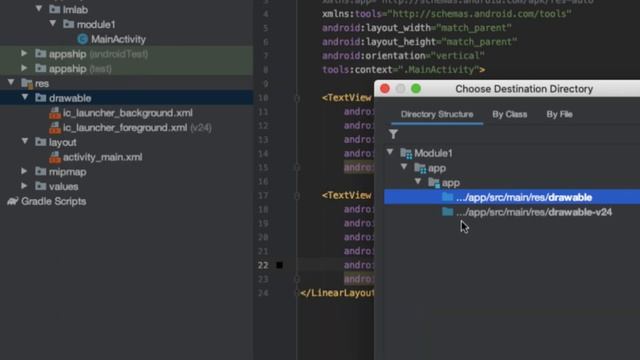Select activity_main.xml in layout folder
The image size is (640, 360).
click(x=102, y=157)
